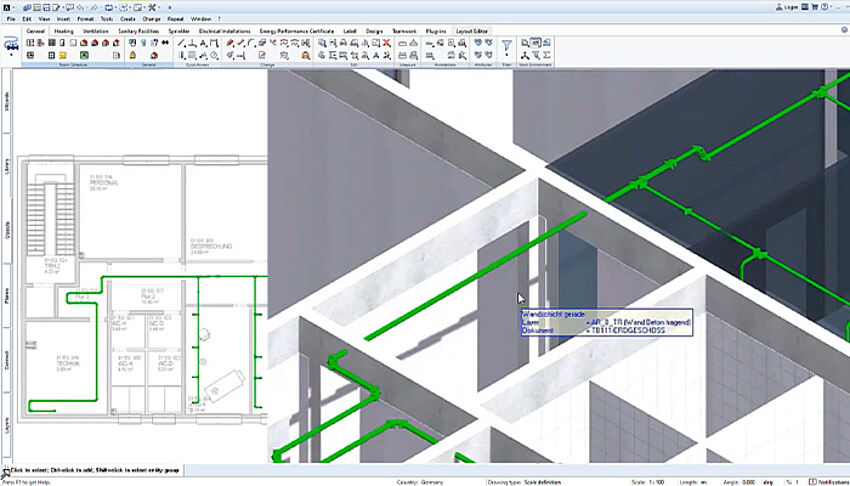Click the application logo button at top-left
Screen dimensions: 850x486
coord(6,6)
